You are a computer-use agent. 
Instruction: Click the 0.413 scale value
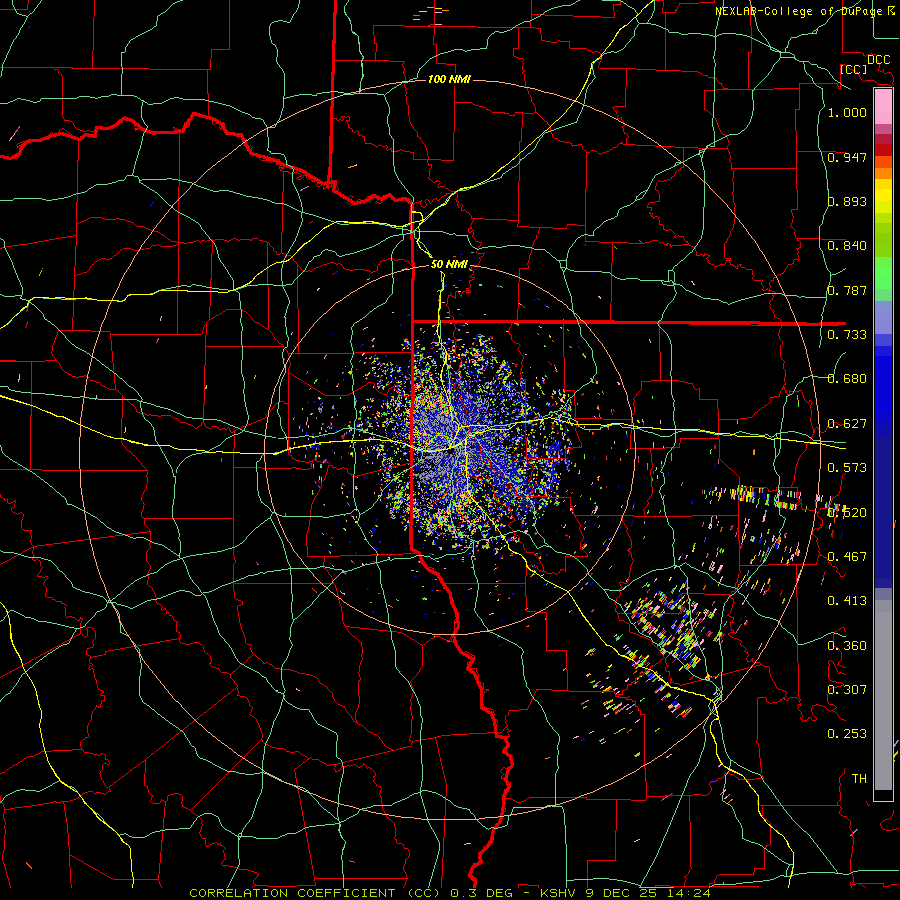click(847, 601)
